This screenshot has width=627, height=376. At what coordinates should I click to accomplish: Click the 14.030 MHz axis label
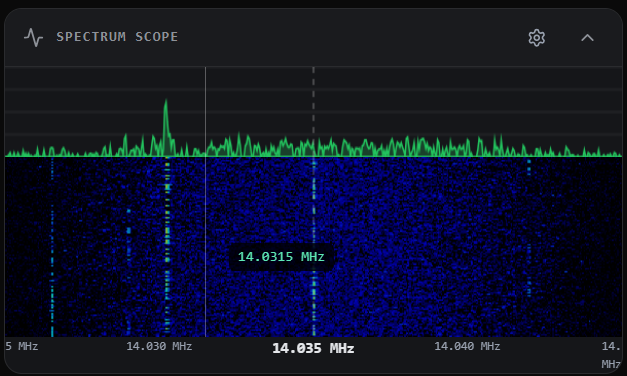click(159, 346)
